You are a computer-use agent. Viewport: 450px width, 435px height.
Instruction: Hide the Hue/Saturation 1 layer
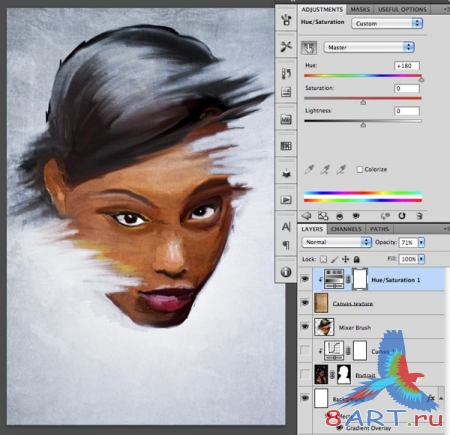click(x=305, y=279)
